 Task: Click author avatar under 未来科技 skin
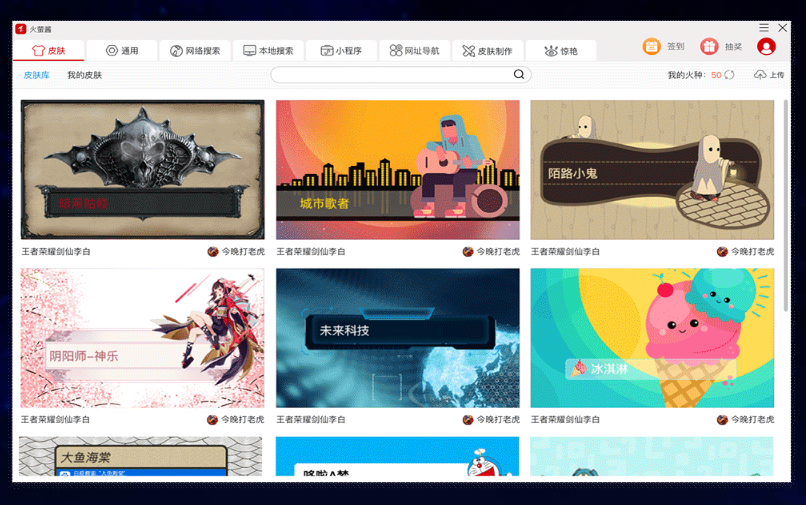[468, 420]
